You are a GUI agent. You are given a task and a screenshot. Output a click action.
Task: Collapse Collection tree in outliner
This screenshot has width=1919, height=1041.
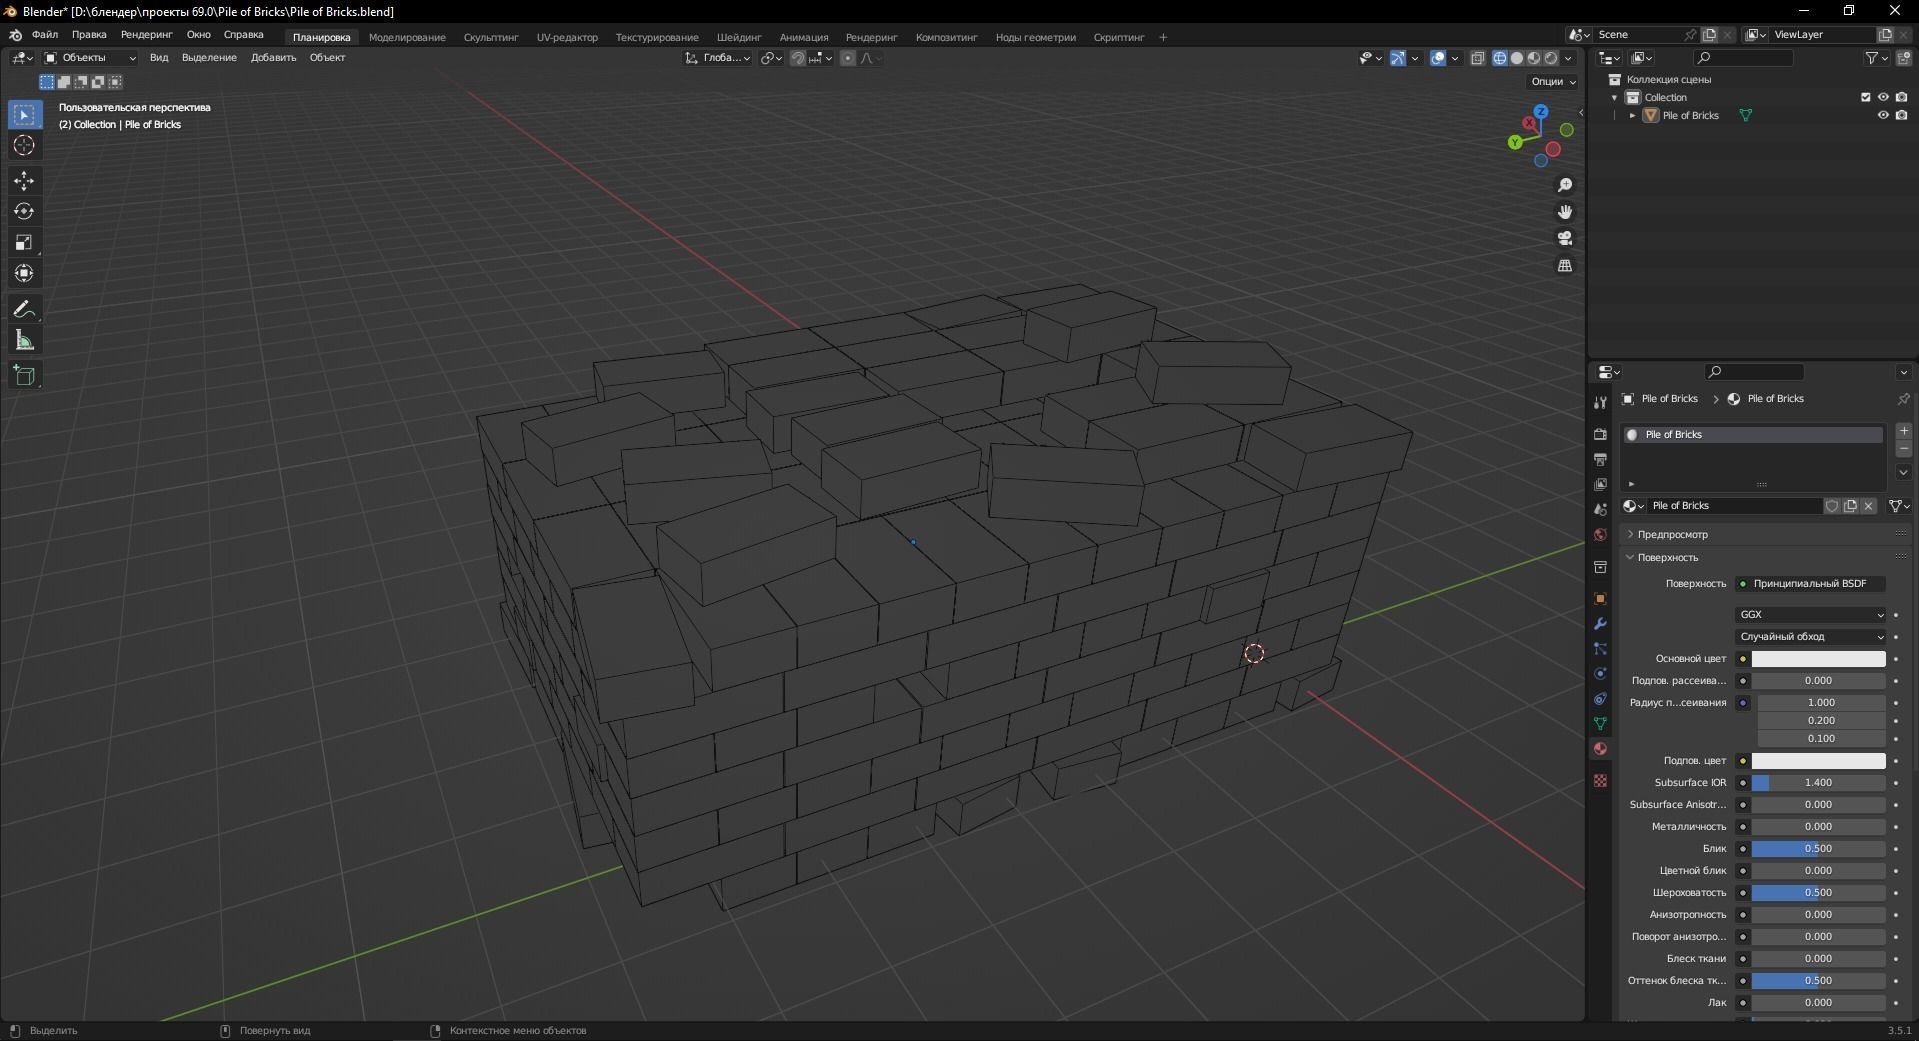(x=1614, y=98)
